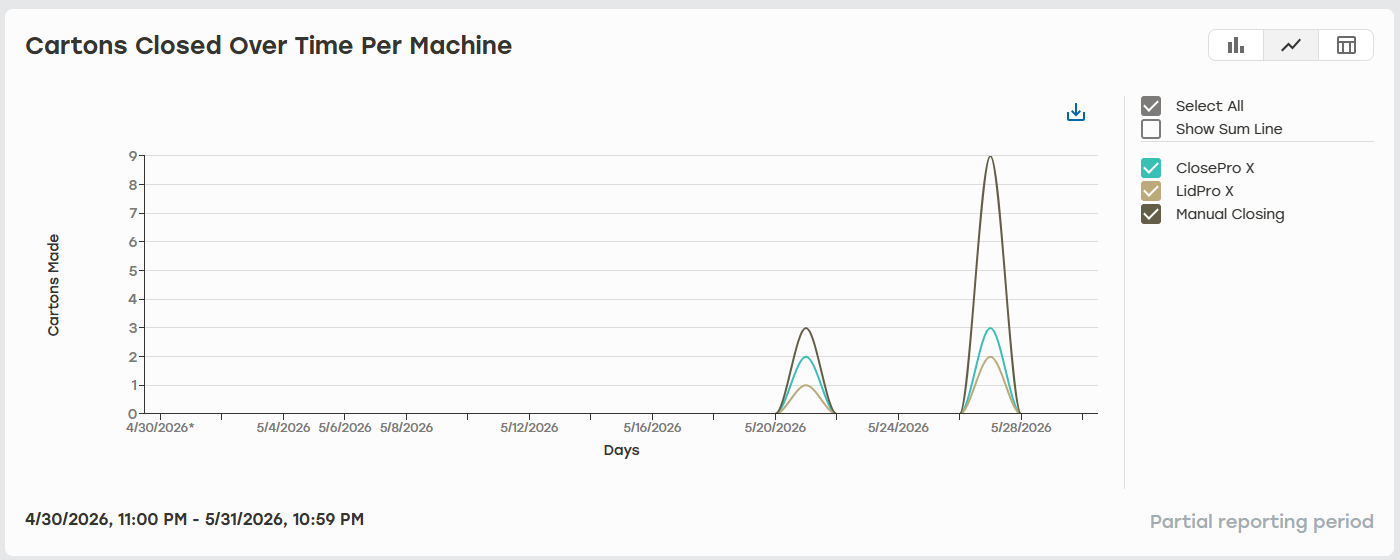
Task: Toggle the Select All checkbox
Action: (x=1151, y=106)
